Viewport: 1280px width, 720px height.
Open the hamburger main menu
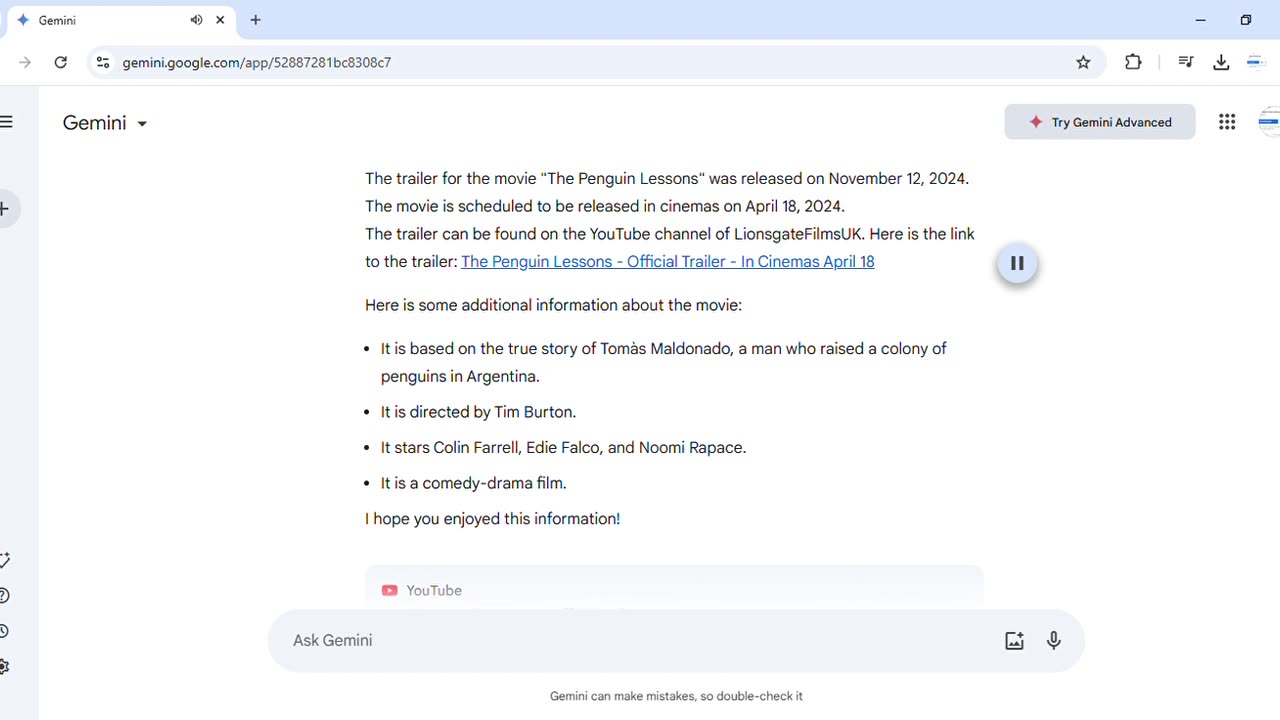[6, 122]
